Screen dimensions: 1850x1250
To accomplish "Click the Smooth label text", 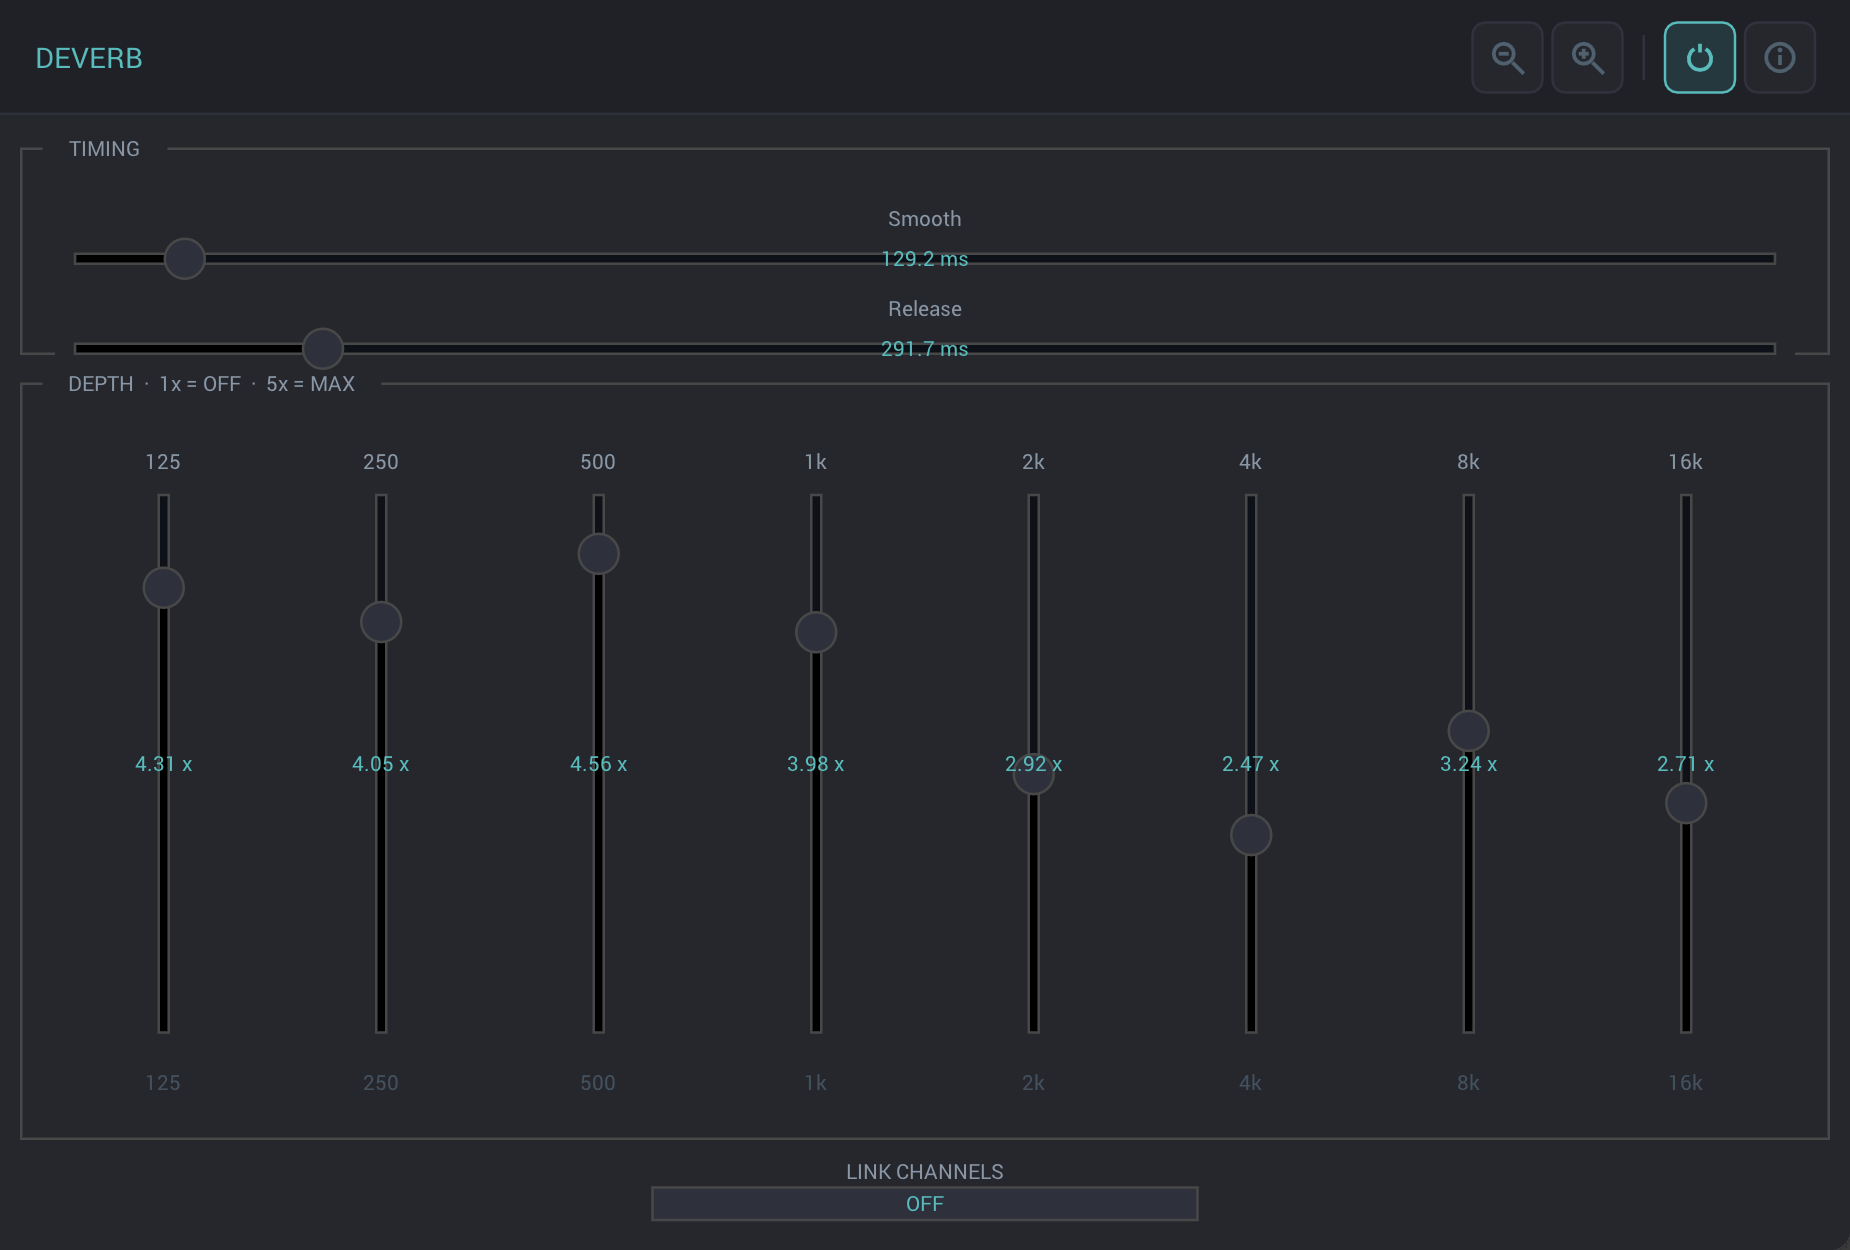I will click(924, 219).
